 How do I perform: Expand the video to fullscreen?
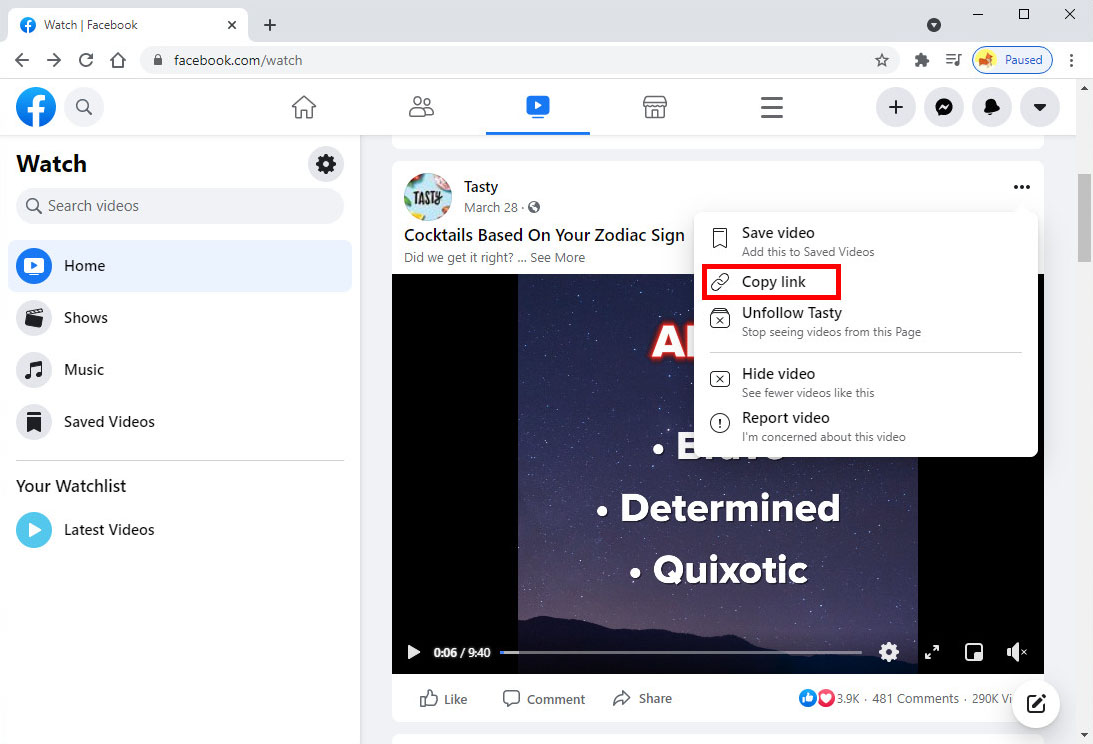click(932, 652)
